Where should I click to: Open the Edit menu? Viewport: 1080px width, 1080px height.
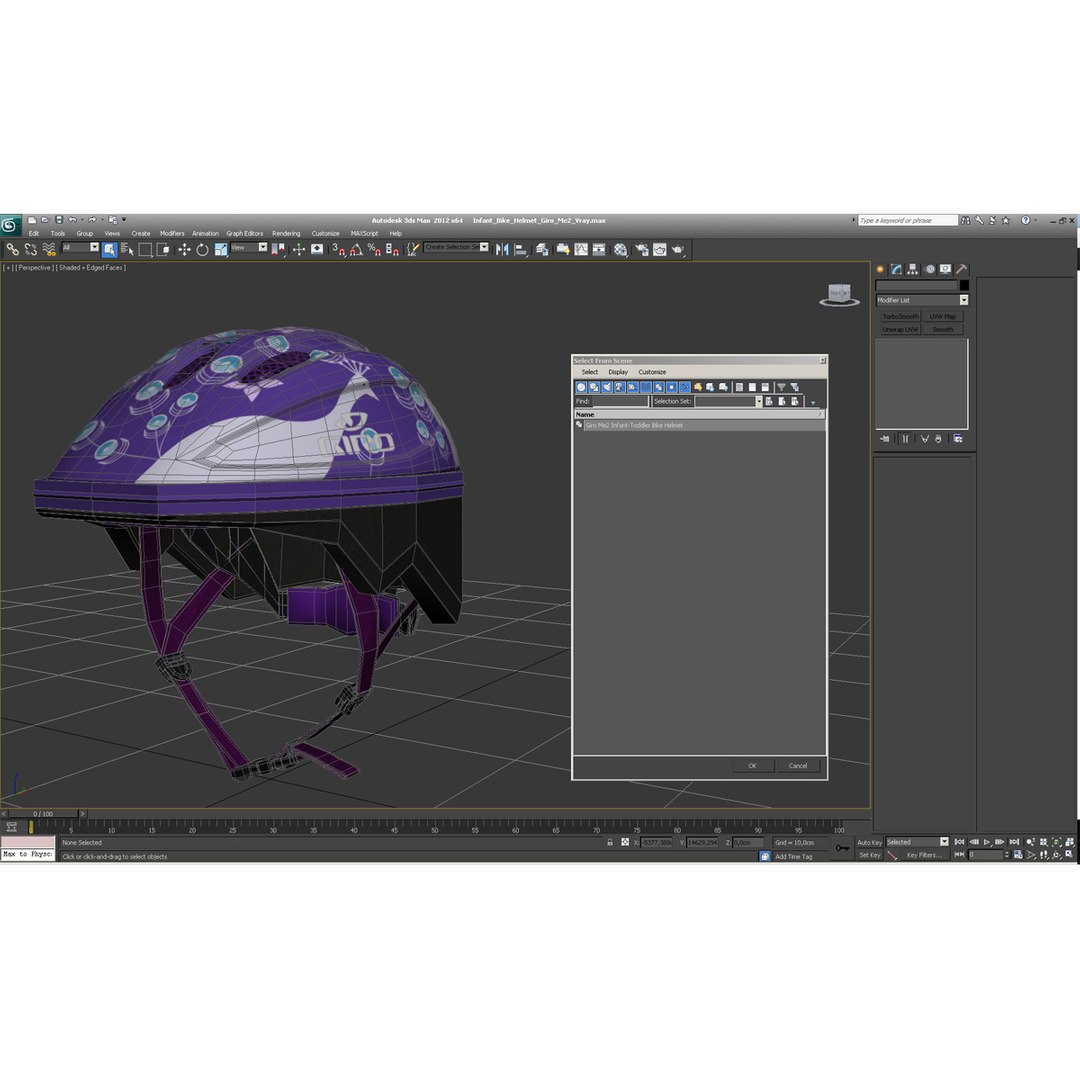click(x=34, y=233)
